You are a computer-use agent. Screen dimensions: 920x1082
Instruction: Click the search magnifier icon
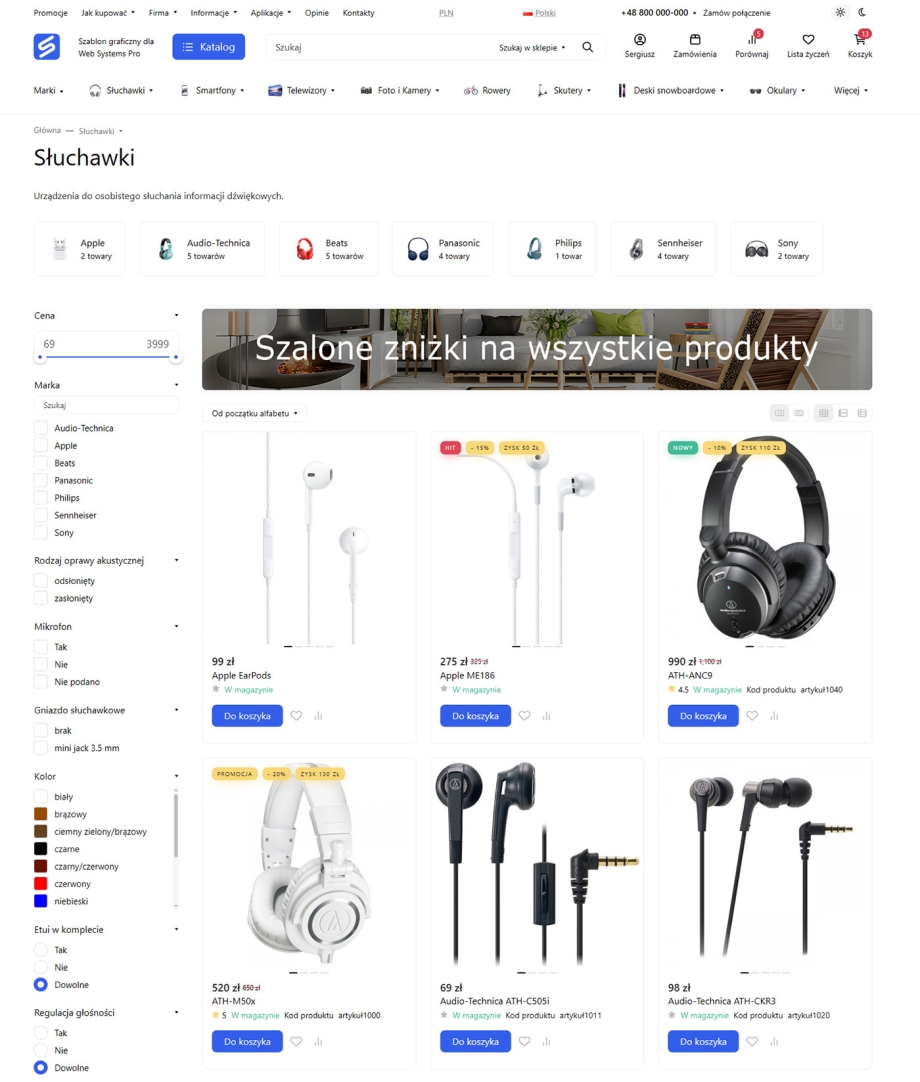[587, 47]
